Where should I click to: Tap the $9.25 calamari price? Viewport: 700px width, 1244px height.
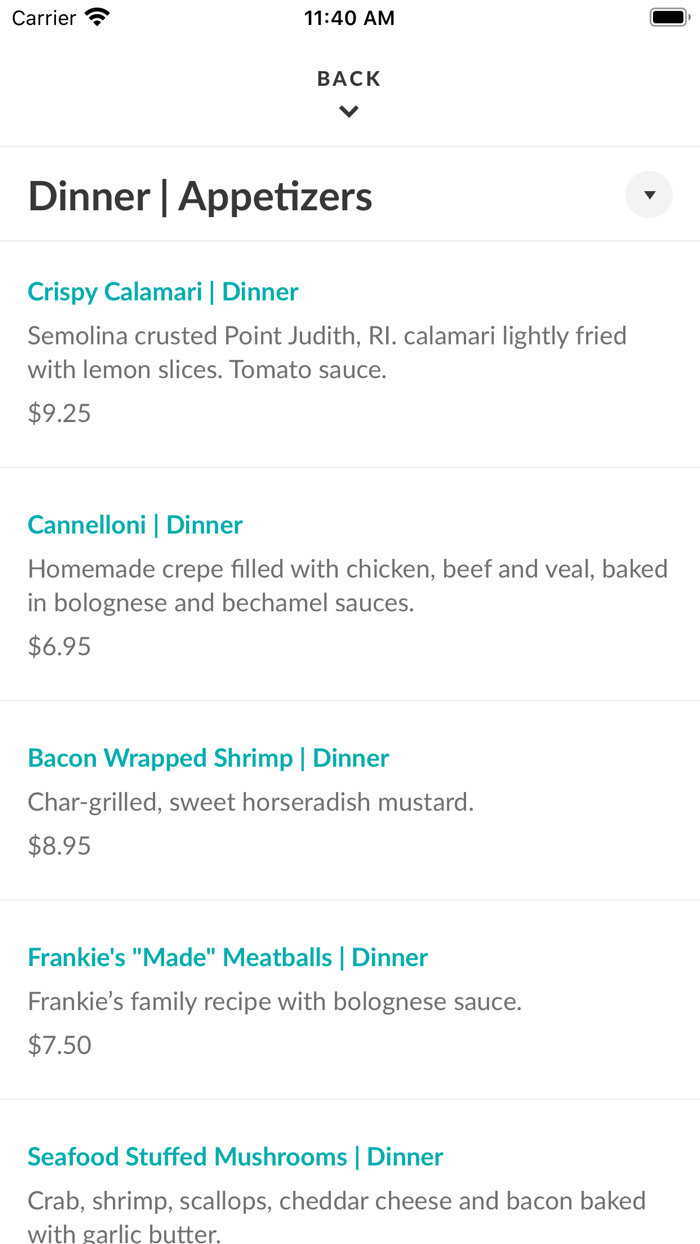tap(59, 413)
